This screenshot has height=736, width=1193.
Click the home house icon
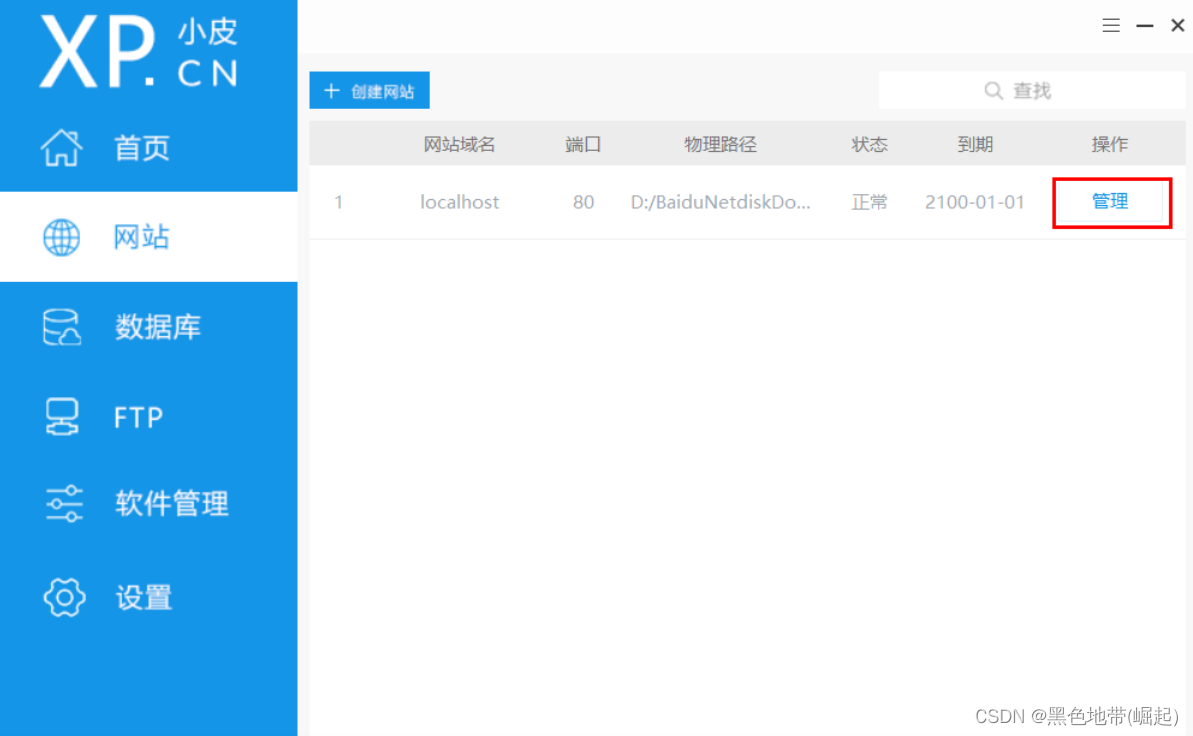[x=62, y=148]
